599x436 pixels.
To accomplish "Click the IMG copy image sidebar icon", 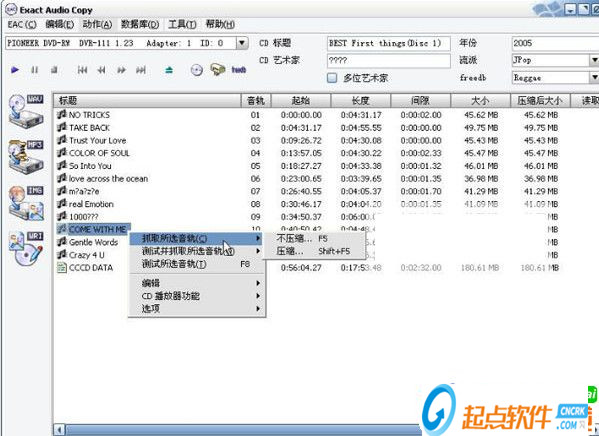I will point(26,203).
